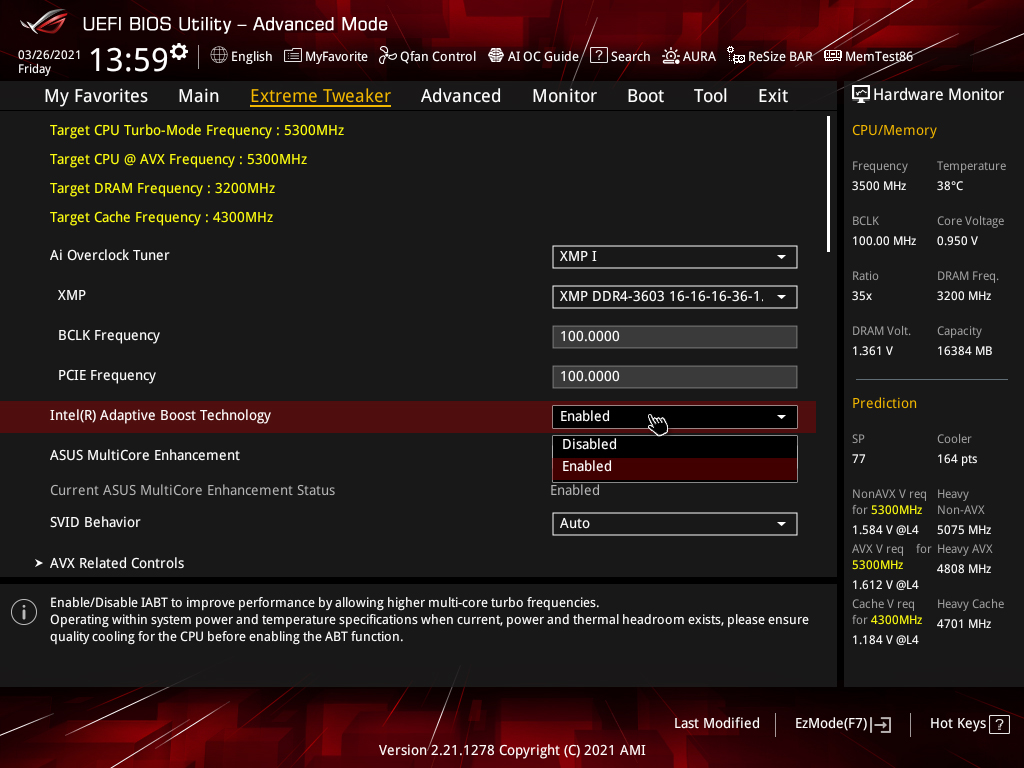Click Target CPU Turbo-Mode Frequency text
The width and height of the screenshot is (1024, 768).
pos(197,130)
